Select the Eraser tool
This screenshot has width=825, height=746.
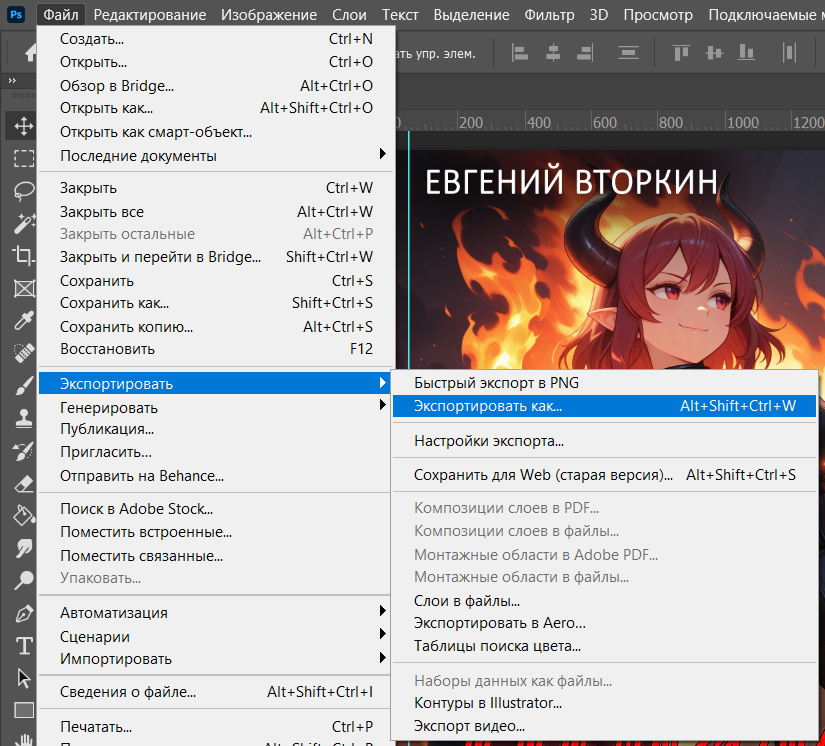click(23, 483)
